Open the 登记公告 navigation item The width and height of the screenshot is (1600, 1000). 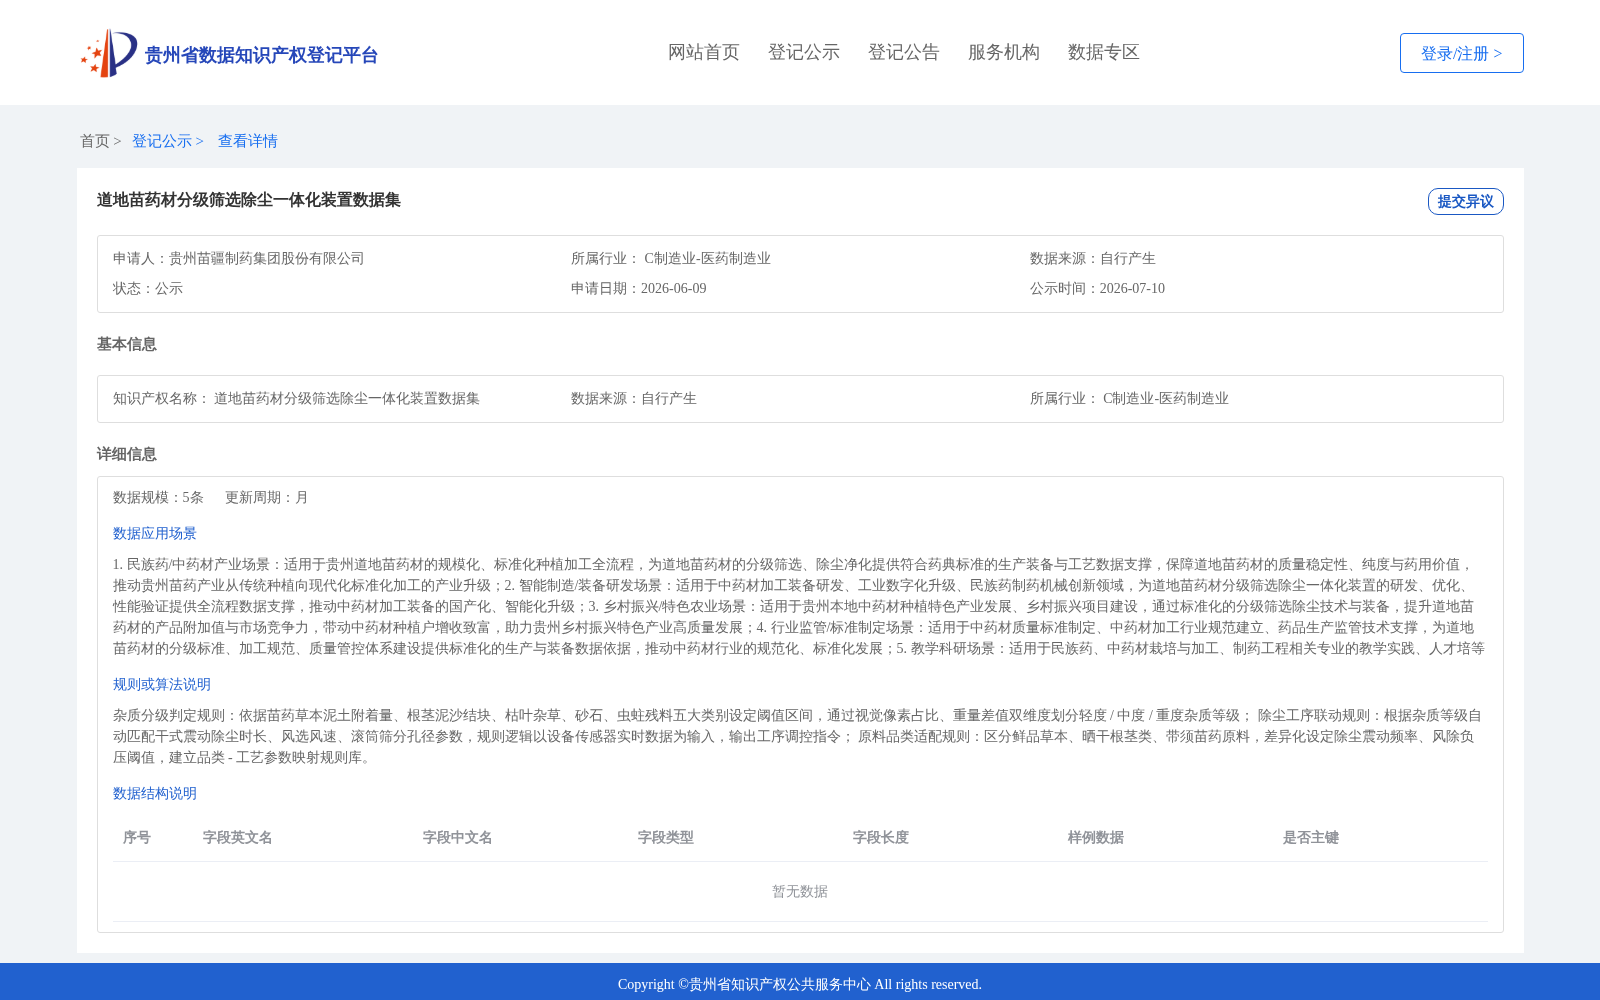[904, 52]
